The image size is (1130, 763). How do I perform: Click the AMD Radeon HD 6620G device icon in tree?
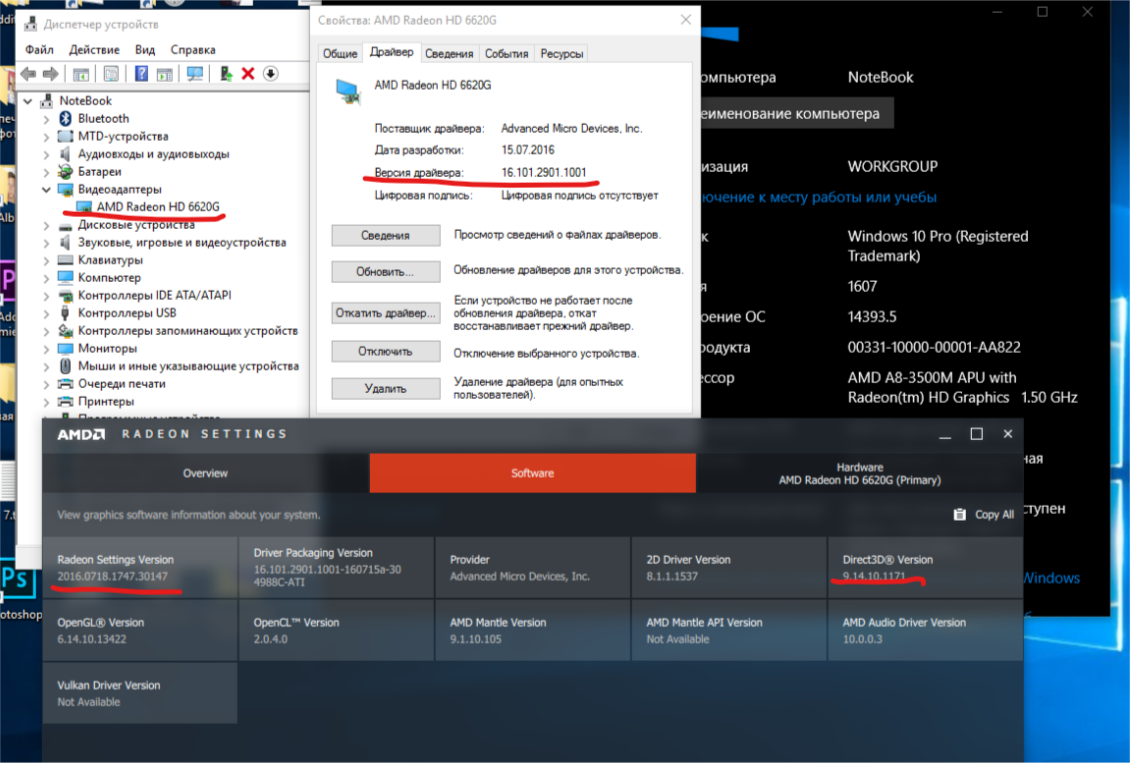tap(84, 207)
